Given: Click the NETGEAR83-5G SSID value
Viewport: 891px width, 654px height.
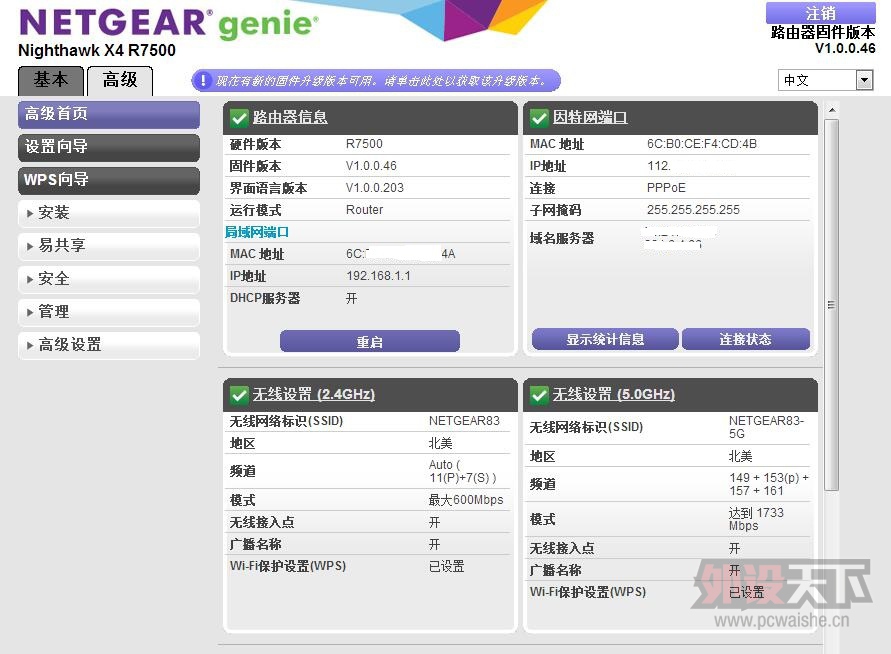Looking at the screenshot, I should (x=766, y=427).
